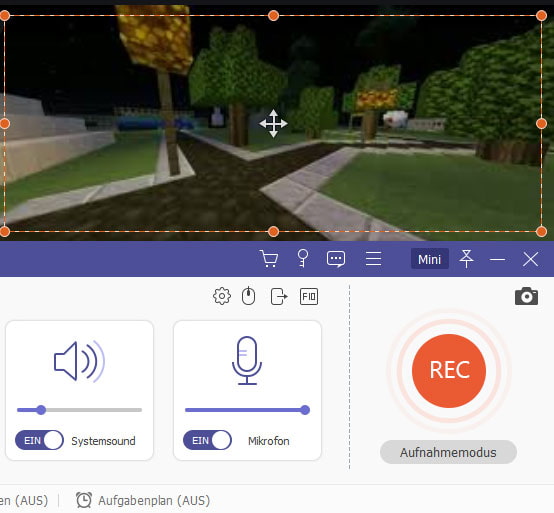Image resolution: width=554 pixels, height=513 pixels.
Task: Open Aufgabenplan (AUS) scheduler
Action: tap(143, 500)
